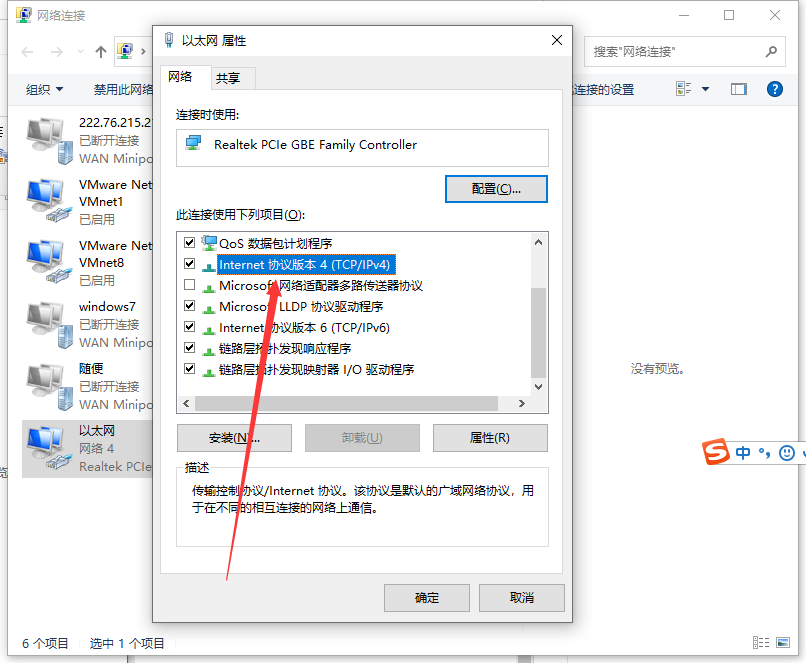The width and height of the screenshot is (806, 663).
Task: Open the help question mark icon
Action: (x=774, y=89)
